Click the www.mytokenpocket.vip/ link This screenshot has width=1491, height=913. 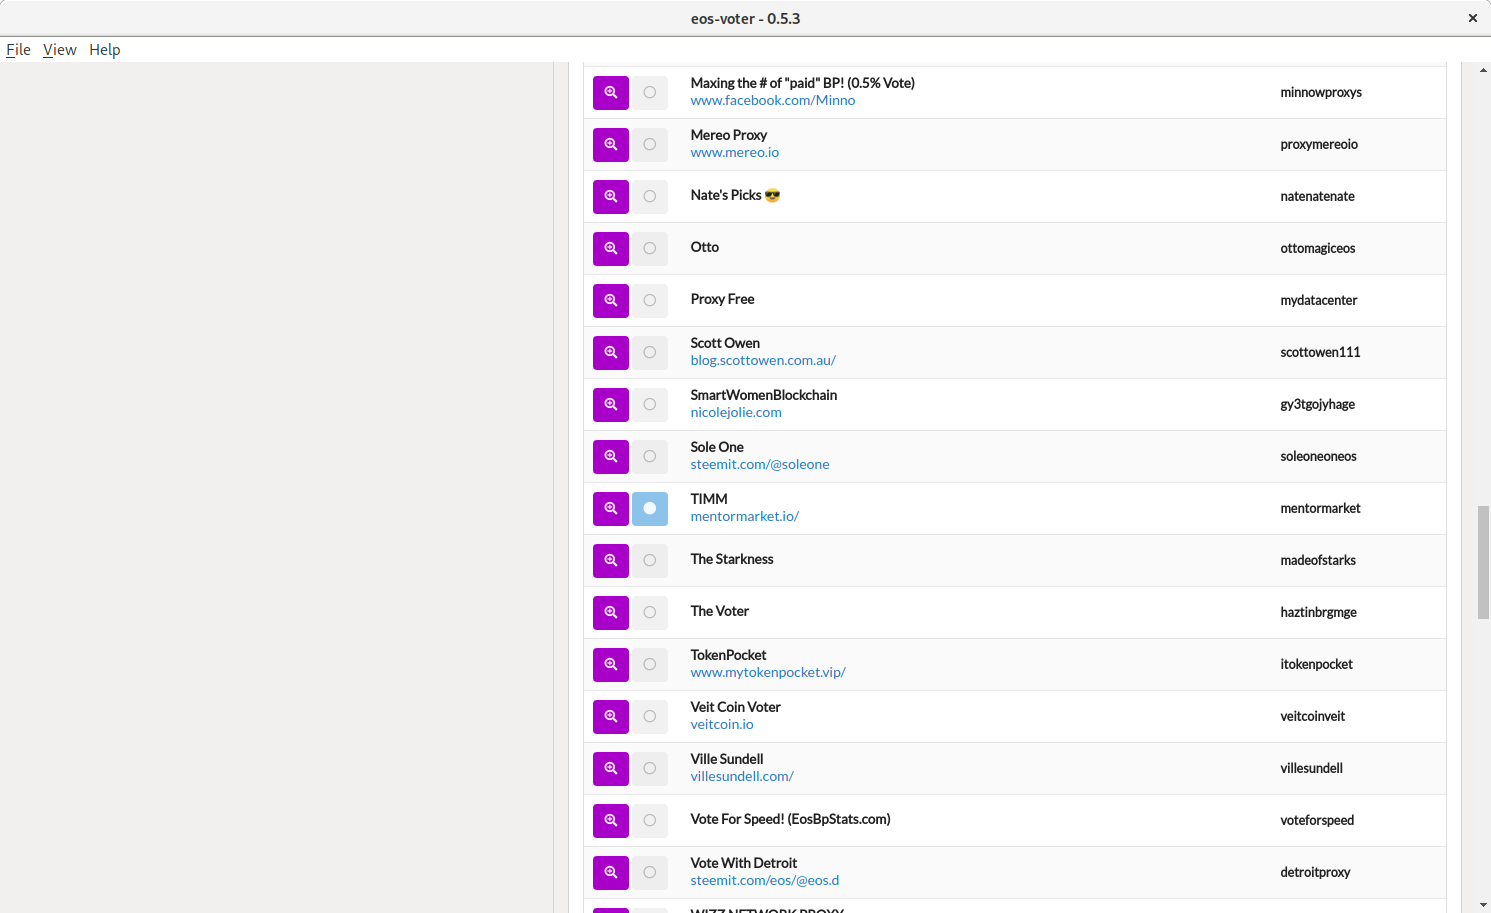tap(767, 673)
